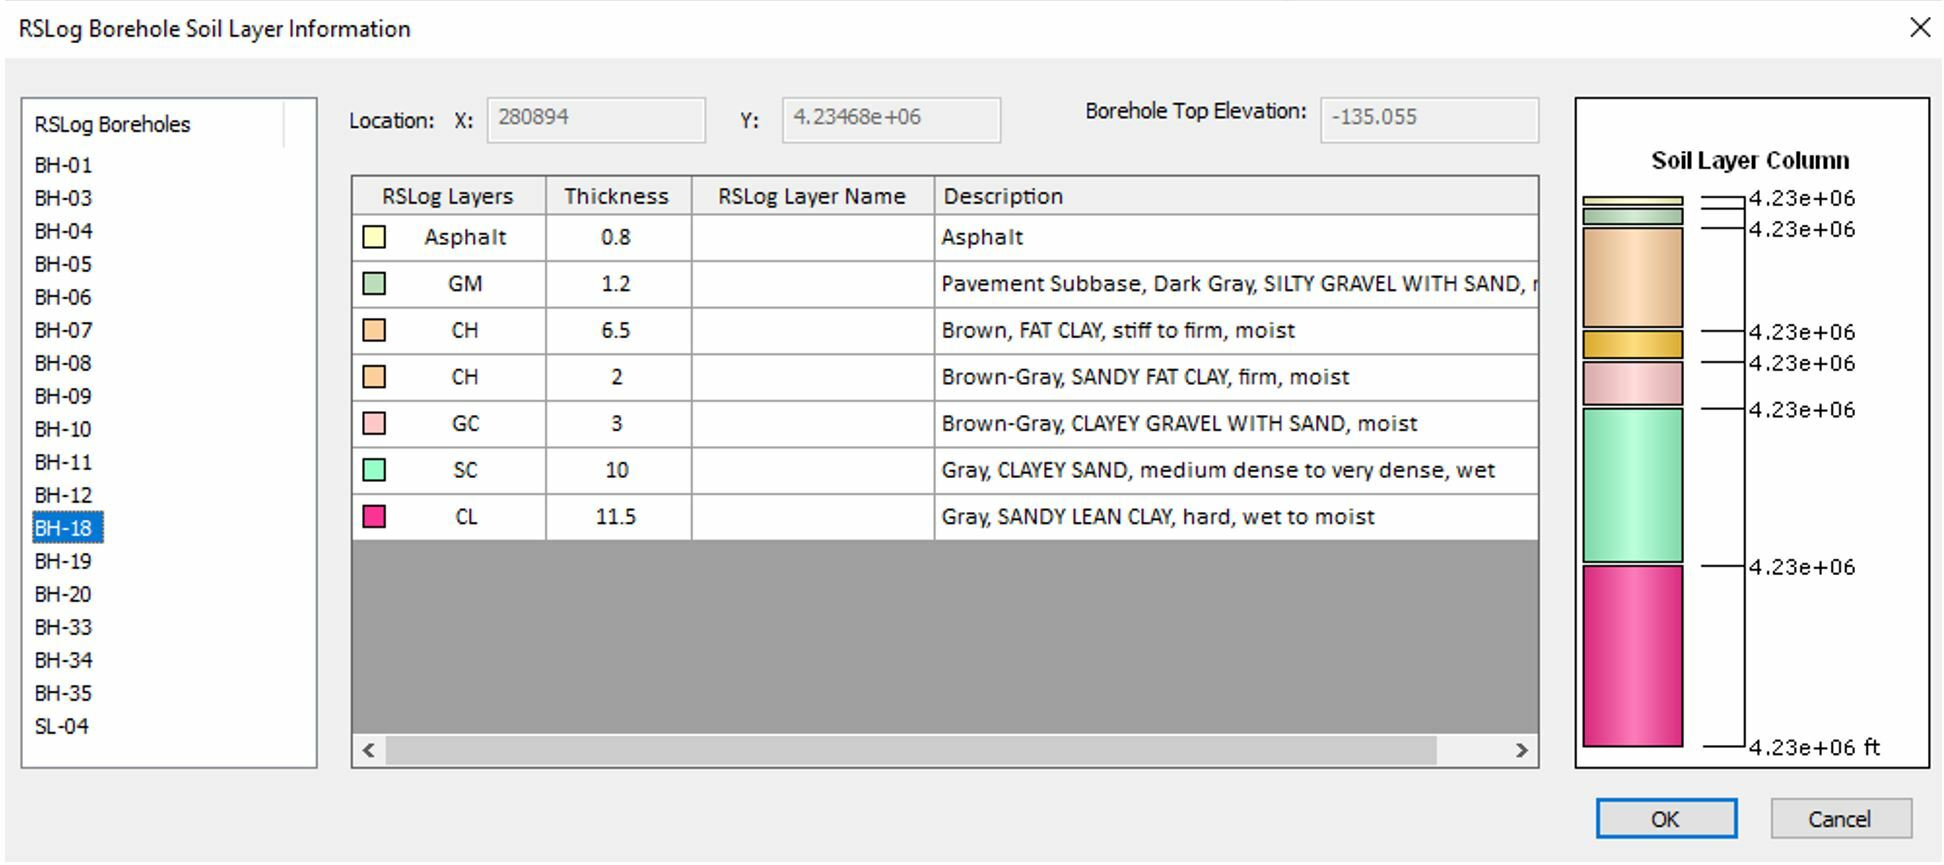Click the SC layer name cell
1944x865 pixels.
(812, 470)
